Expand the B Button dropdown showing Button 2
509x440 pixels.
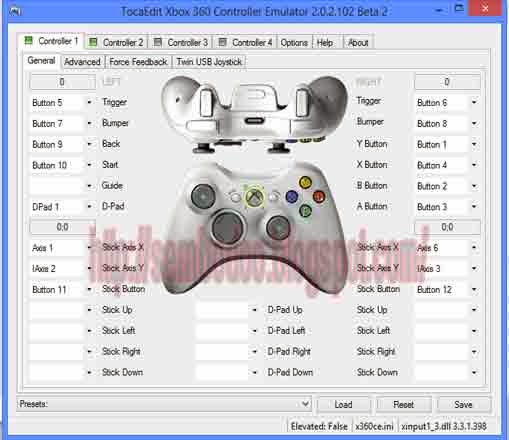pos(474,186)
